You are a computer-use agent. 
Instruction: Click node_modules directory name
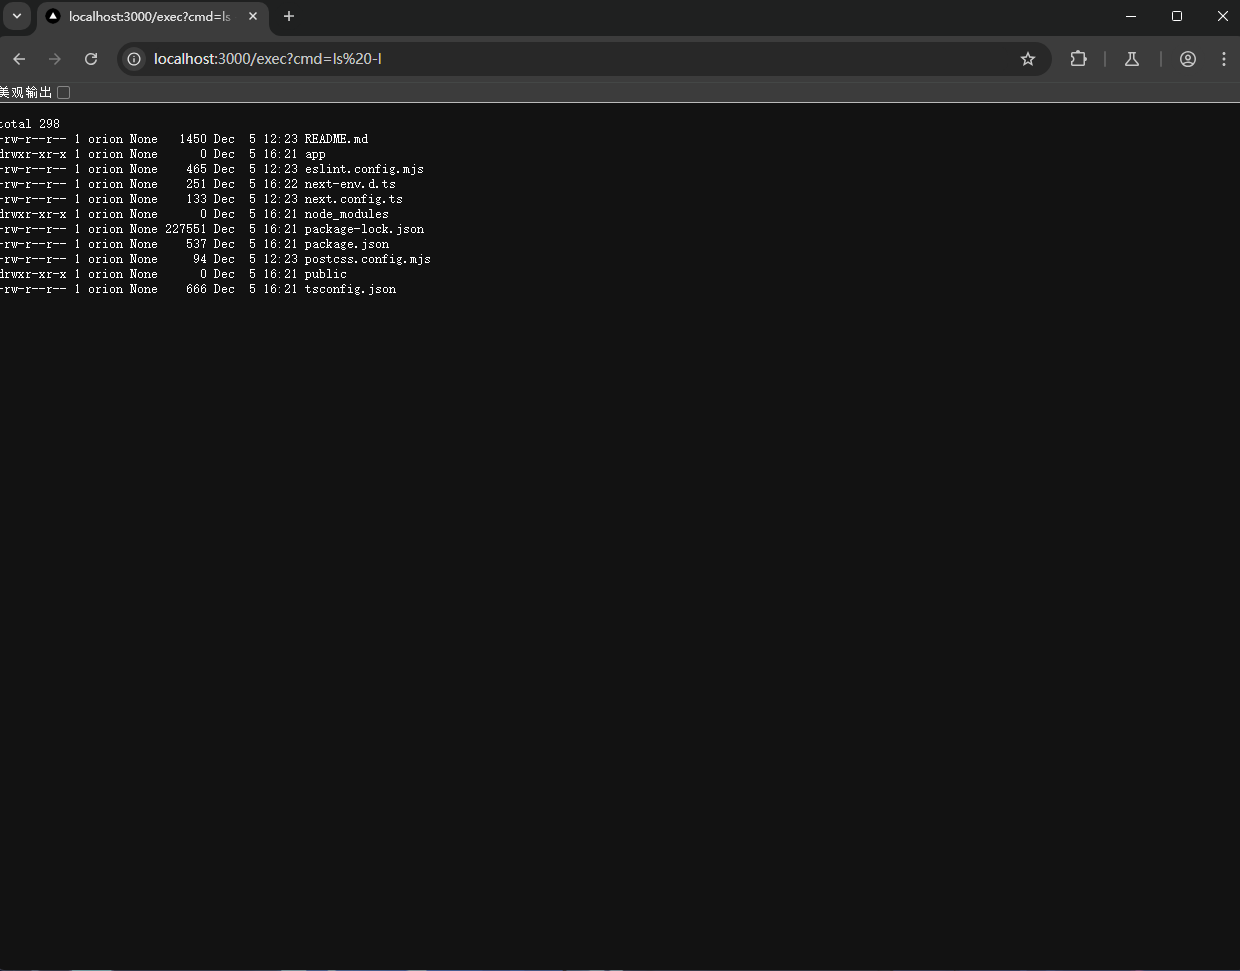click(346, 214)
